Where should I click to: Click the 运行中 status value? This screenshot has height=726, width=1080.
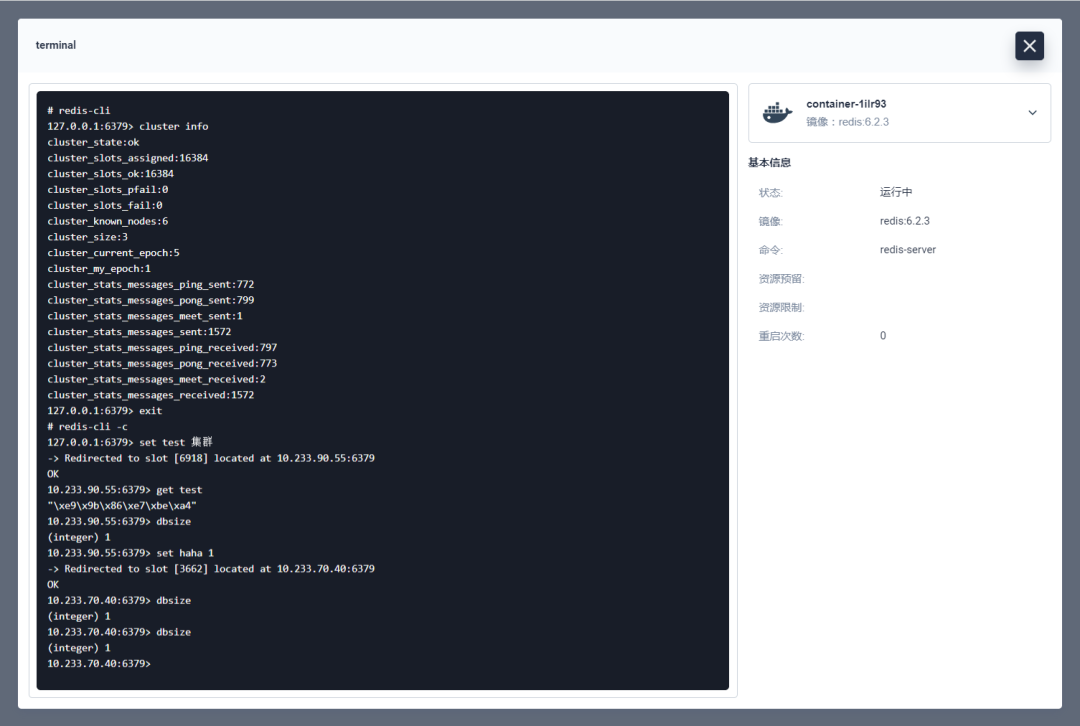[x=895, y=192]
